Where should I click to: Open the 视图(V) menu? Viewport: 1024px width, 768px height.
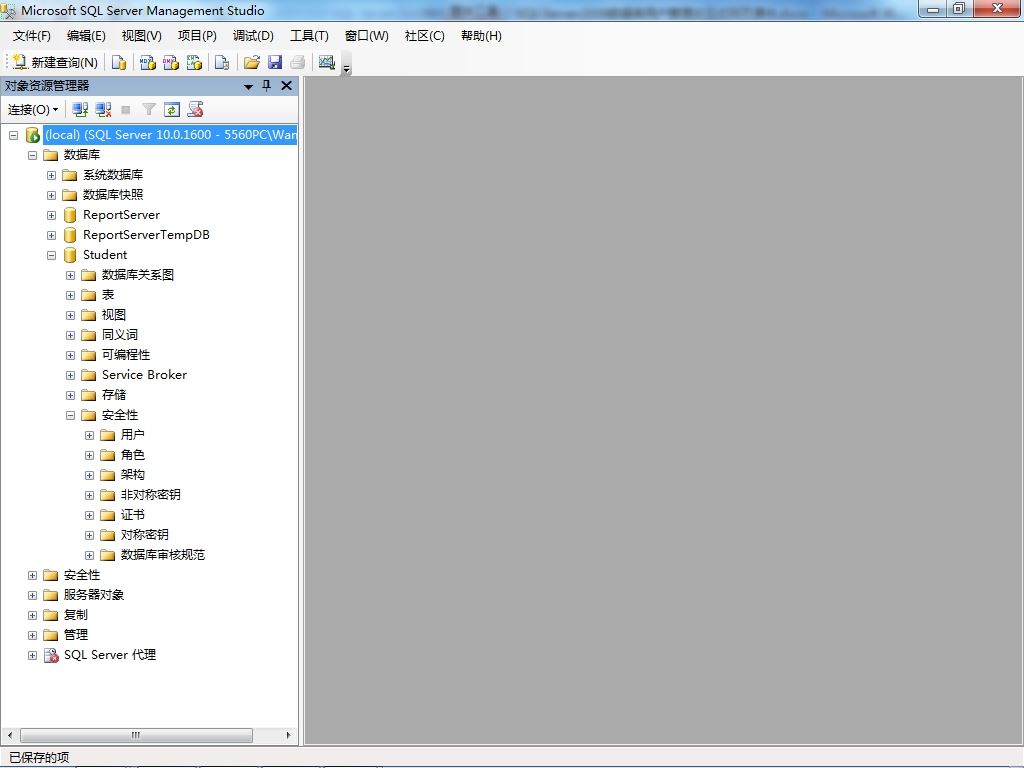[142, 36]
